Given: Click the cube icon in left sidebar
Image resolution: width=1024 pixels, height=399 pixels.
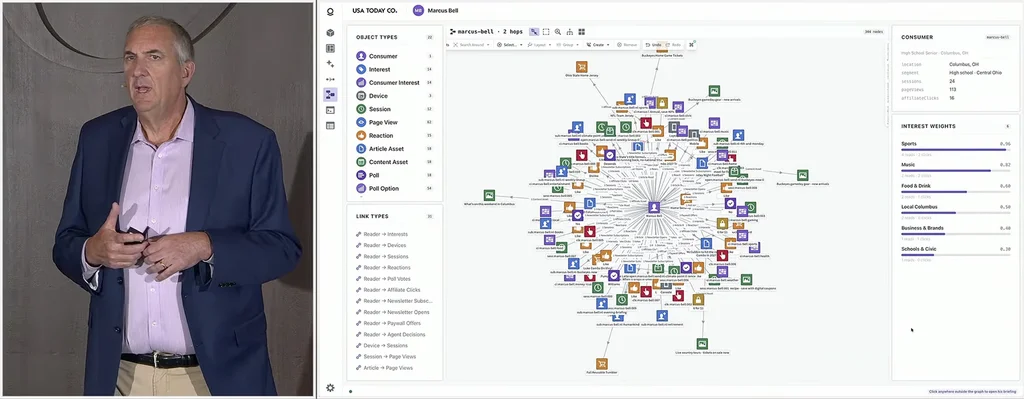Looking at the screenshot, I should (x=330, y=33).
